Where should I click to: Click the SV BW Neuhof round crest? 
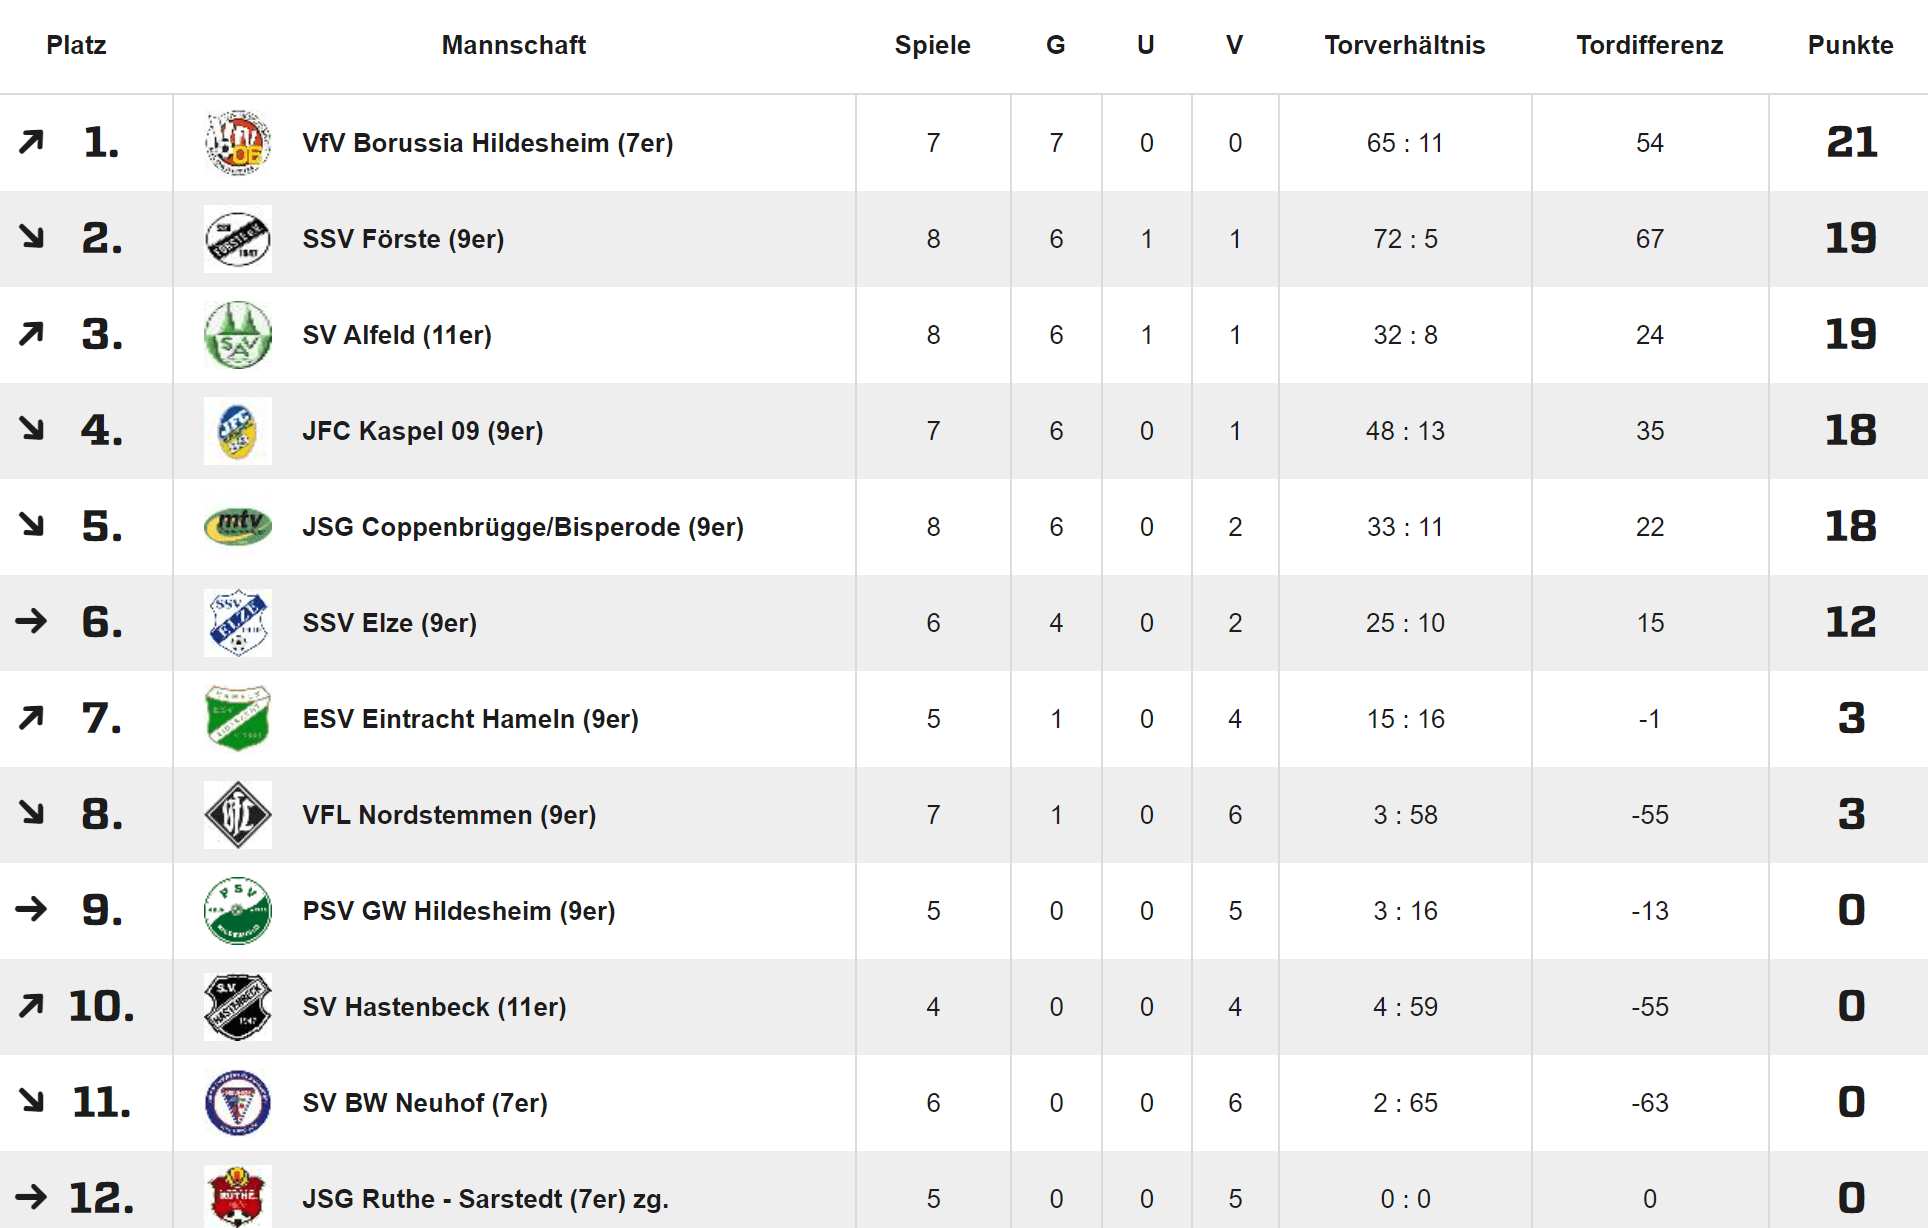238,1103
